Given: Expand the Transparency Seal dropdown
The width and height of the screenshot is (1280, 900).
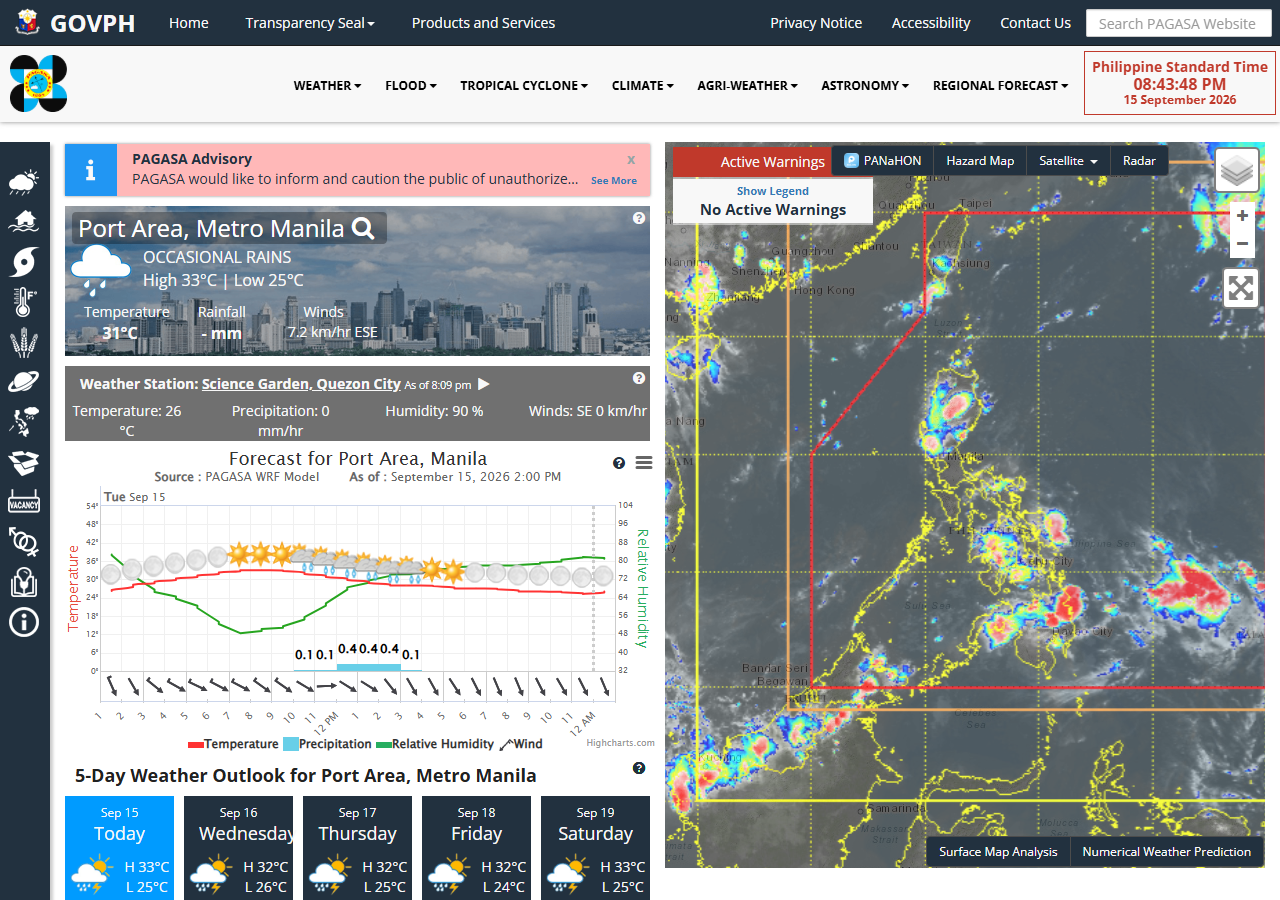Looking at the screenshot, I should (310, 23).
